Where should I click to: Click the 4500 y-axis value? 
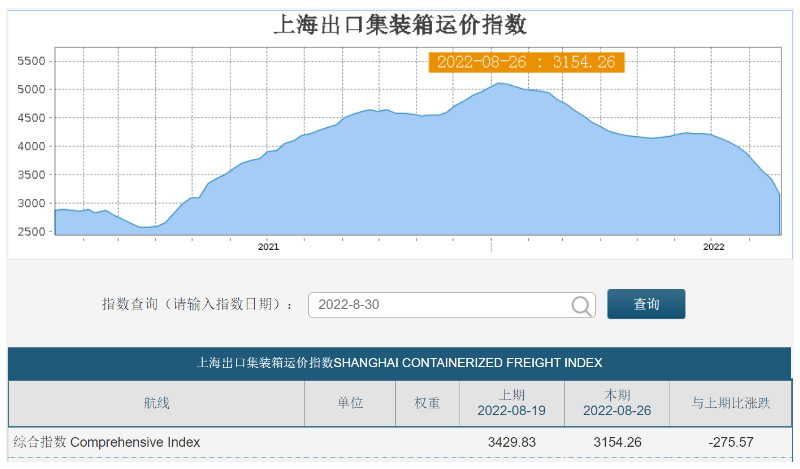pos(31,118)
